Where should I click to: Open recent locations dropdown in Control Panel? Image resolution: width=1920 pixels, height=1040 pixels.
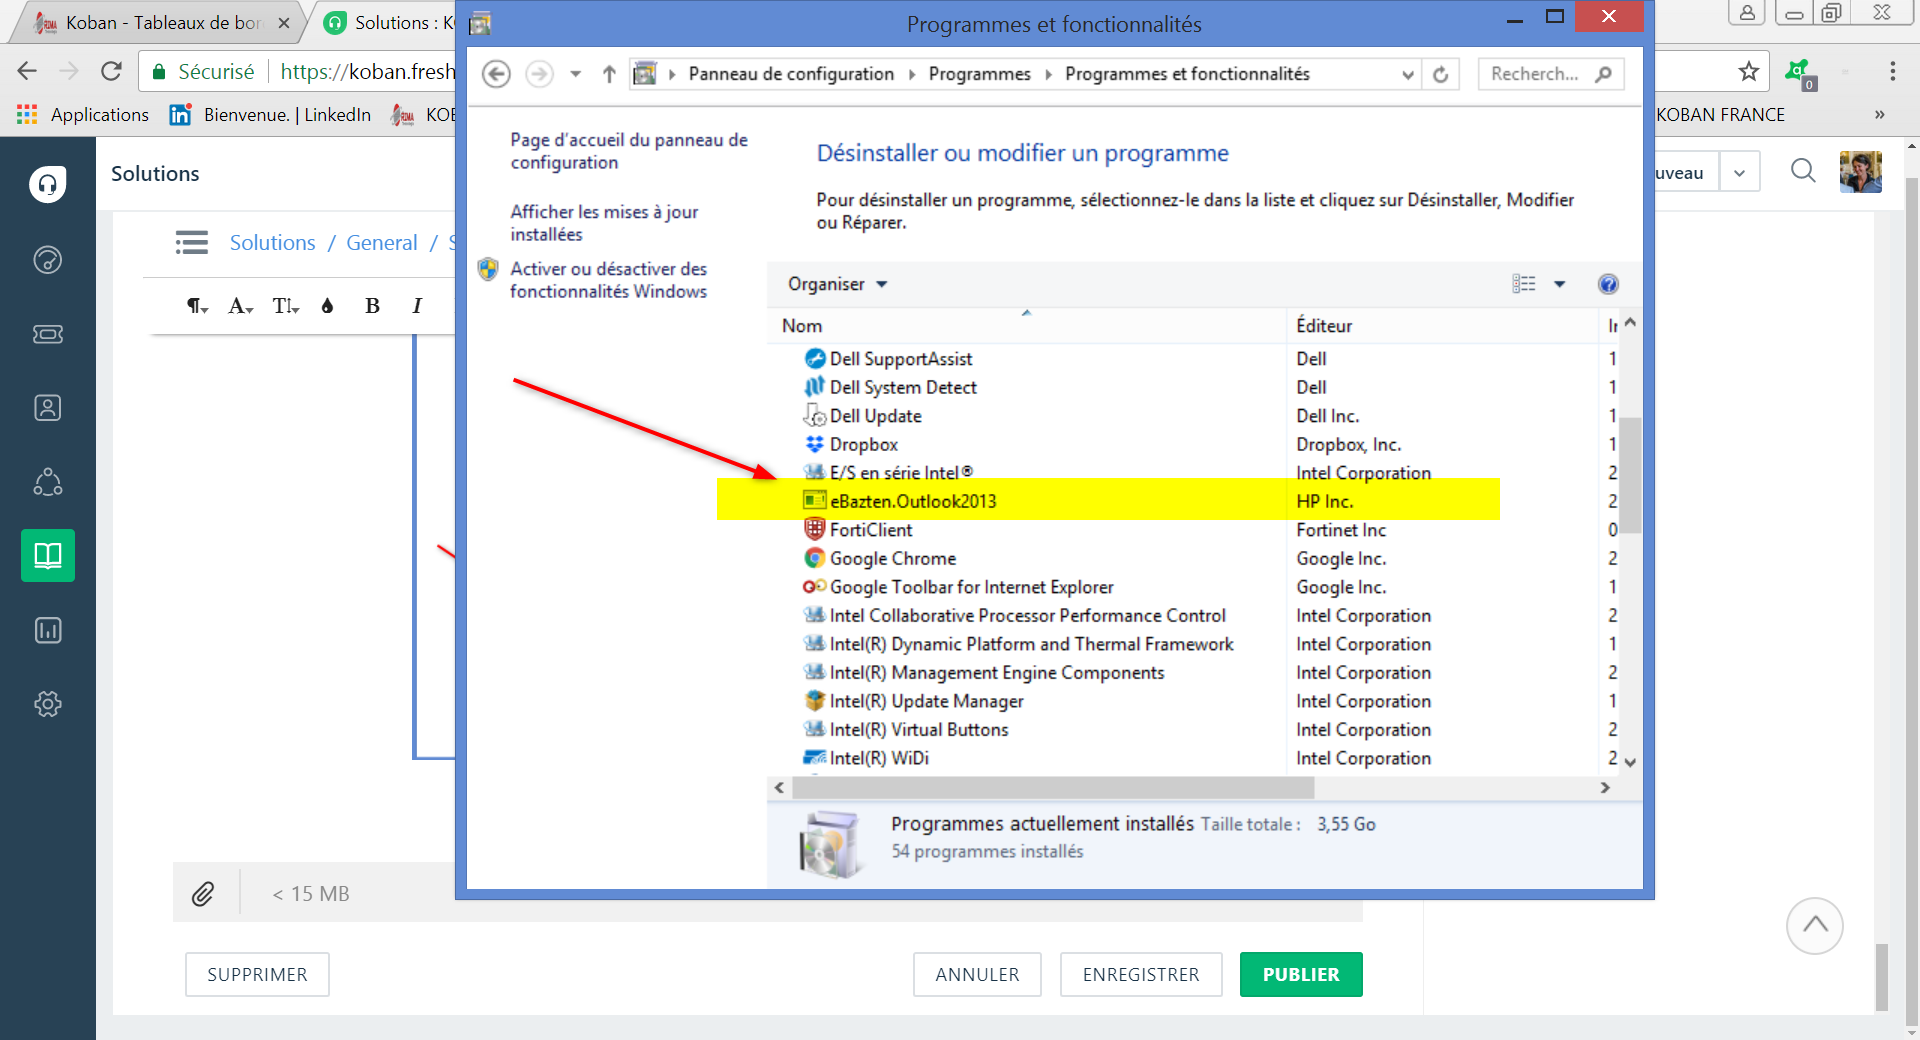[x=575, y=74]
